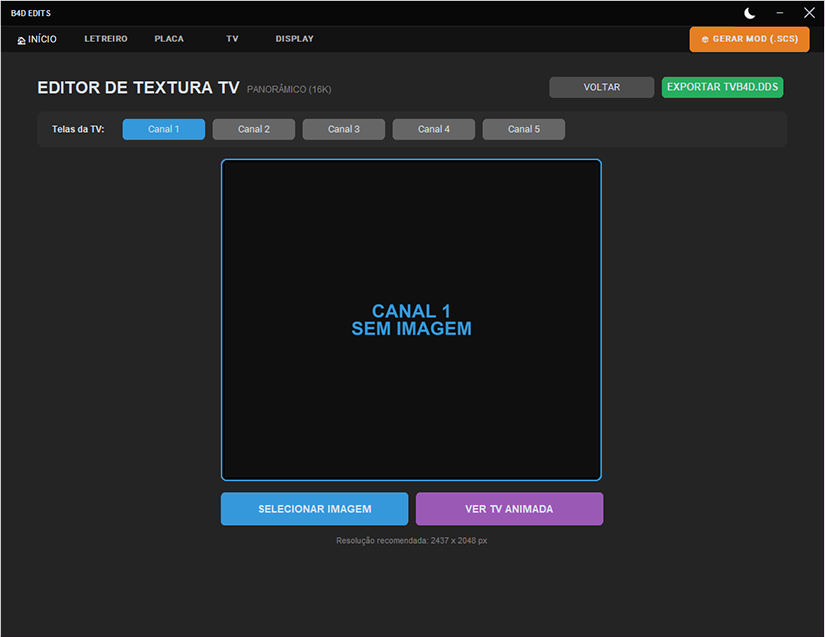Toggle dark mode with the moon icon

pos(749,13)
